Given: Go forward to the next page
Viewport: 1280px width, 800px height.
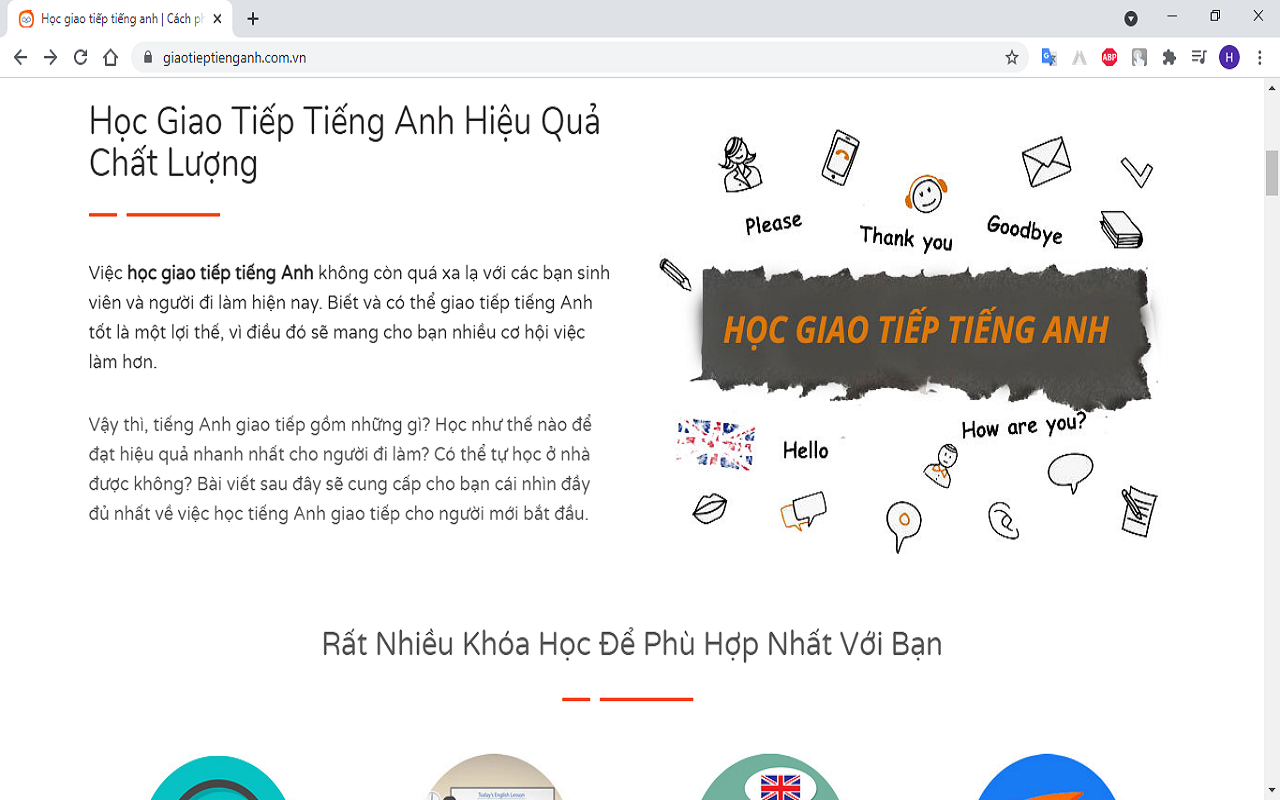Looking at the screenshot, I should point(50,58).
